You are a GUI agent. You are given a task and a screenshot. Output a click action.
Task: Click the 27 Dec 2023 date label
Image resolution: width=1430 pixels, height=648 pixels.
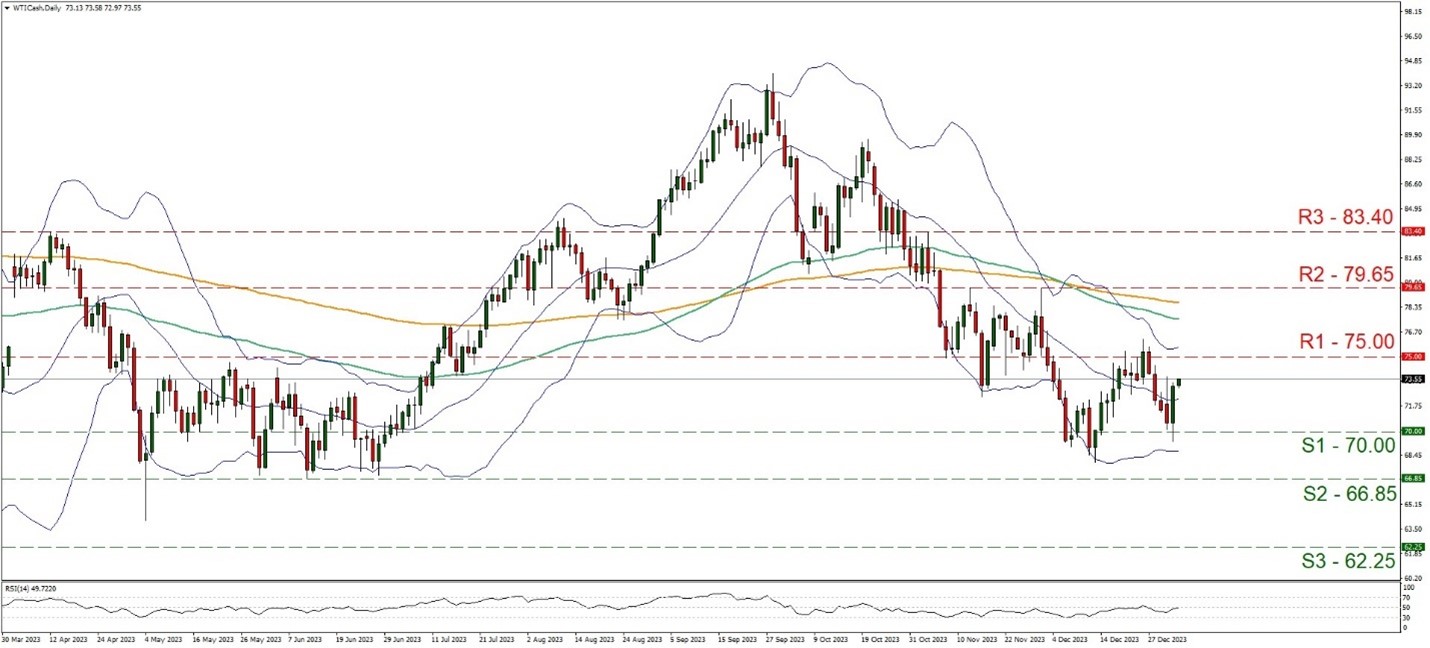(1166, 637)
